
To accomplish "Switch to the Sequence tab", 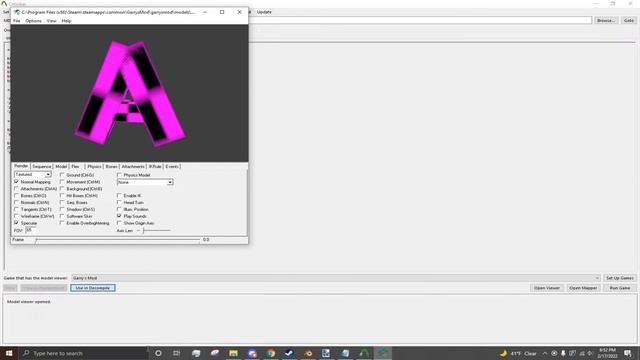I will coord(42,167).
